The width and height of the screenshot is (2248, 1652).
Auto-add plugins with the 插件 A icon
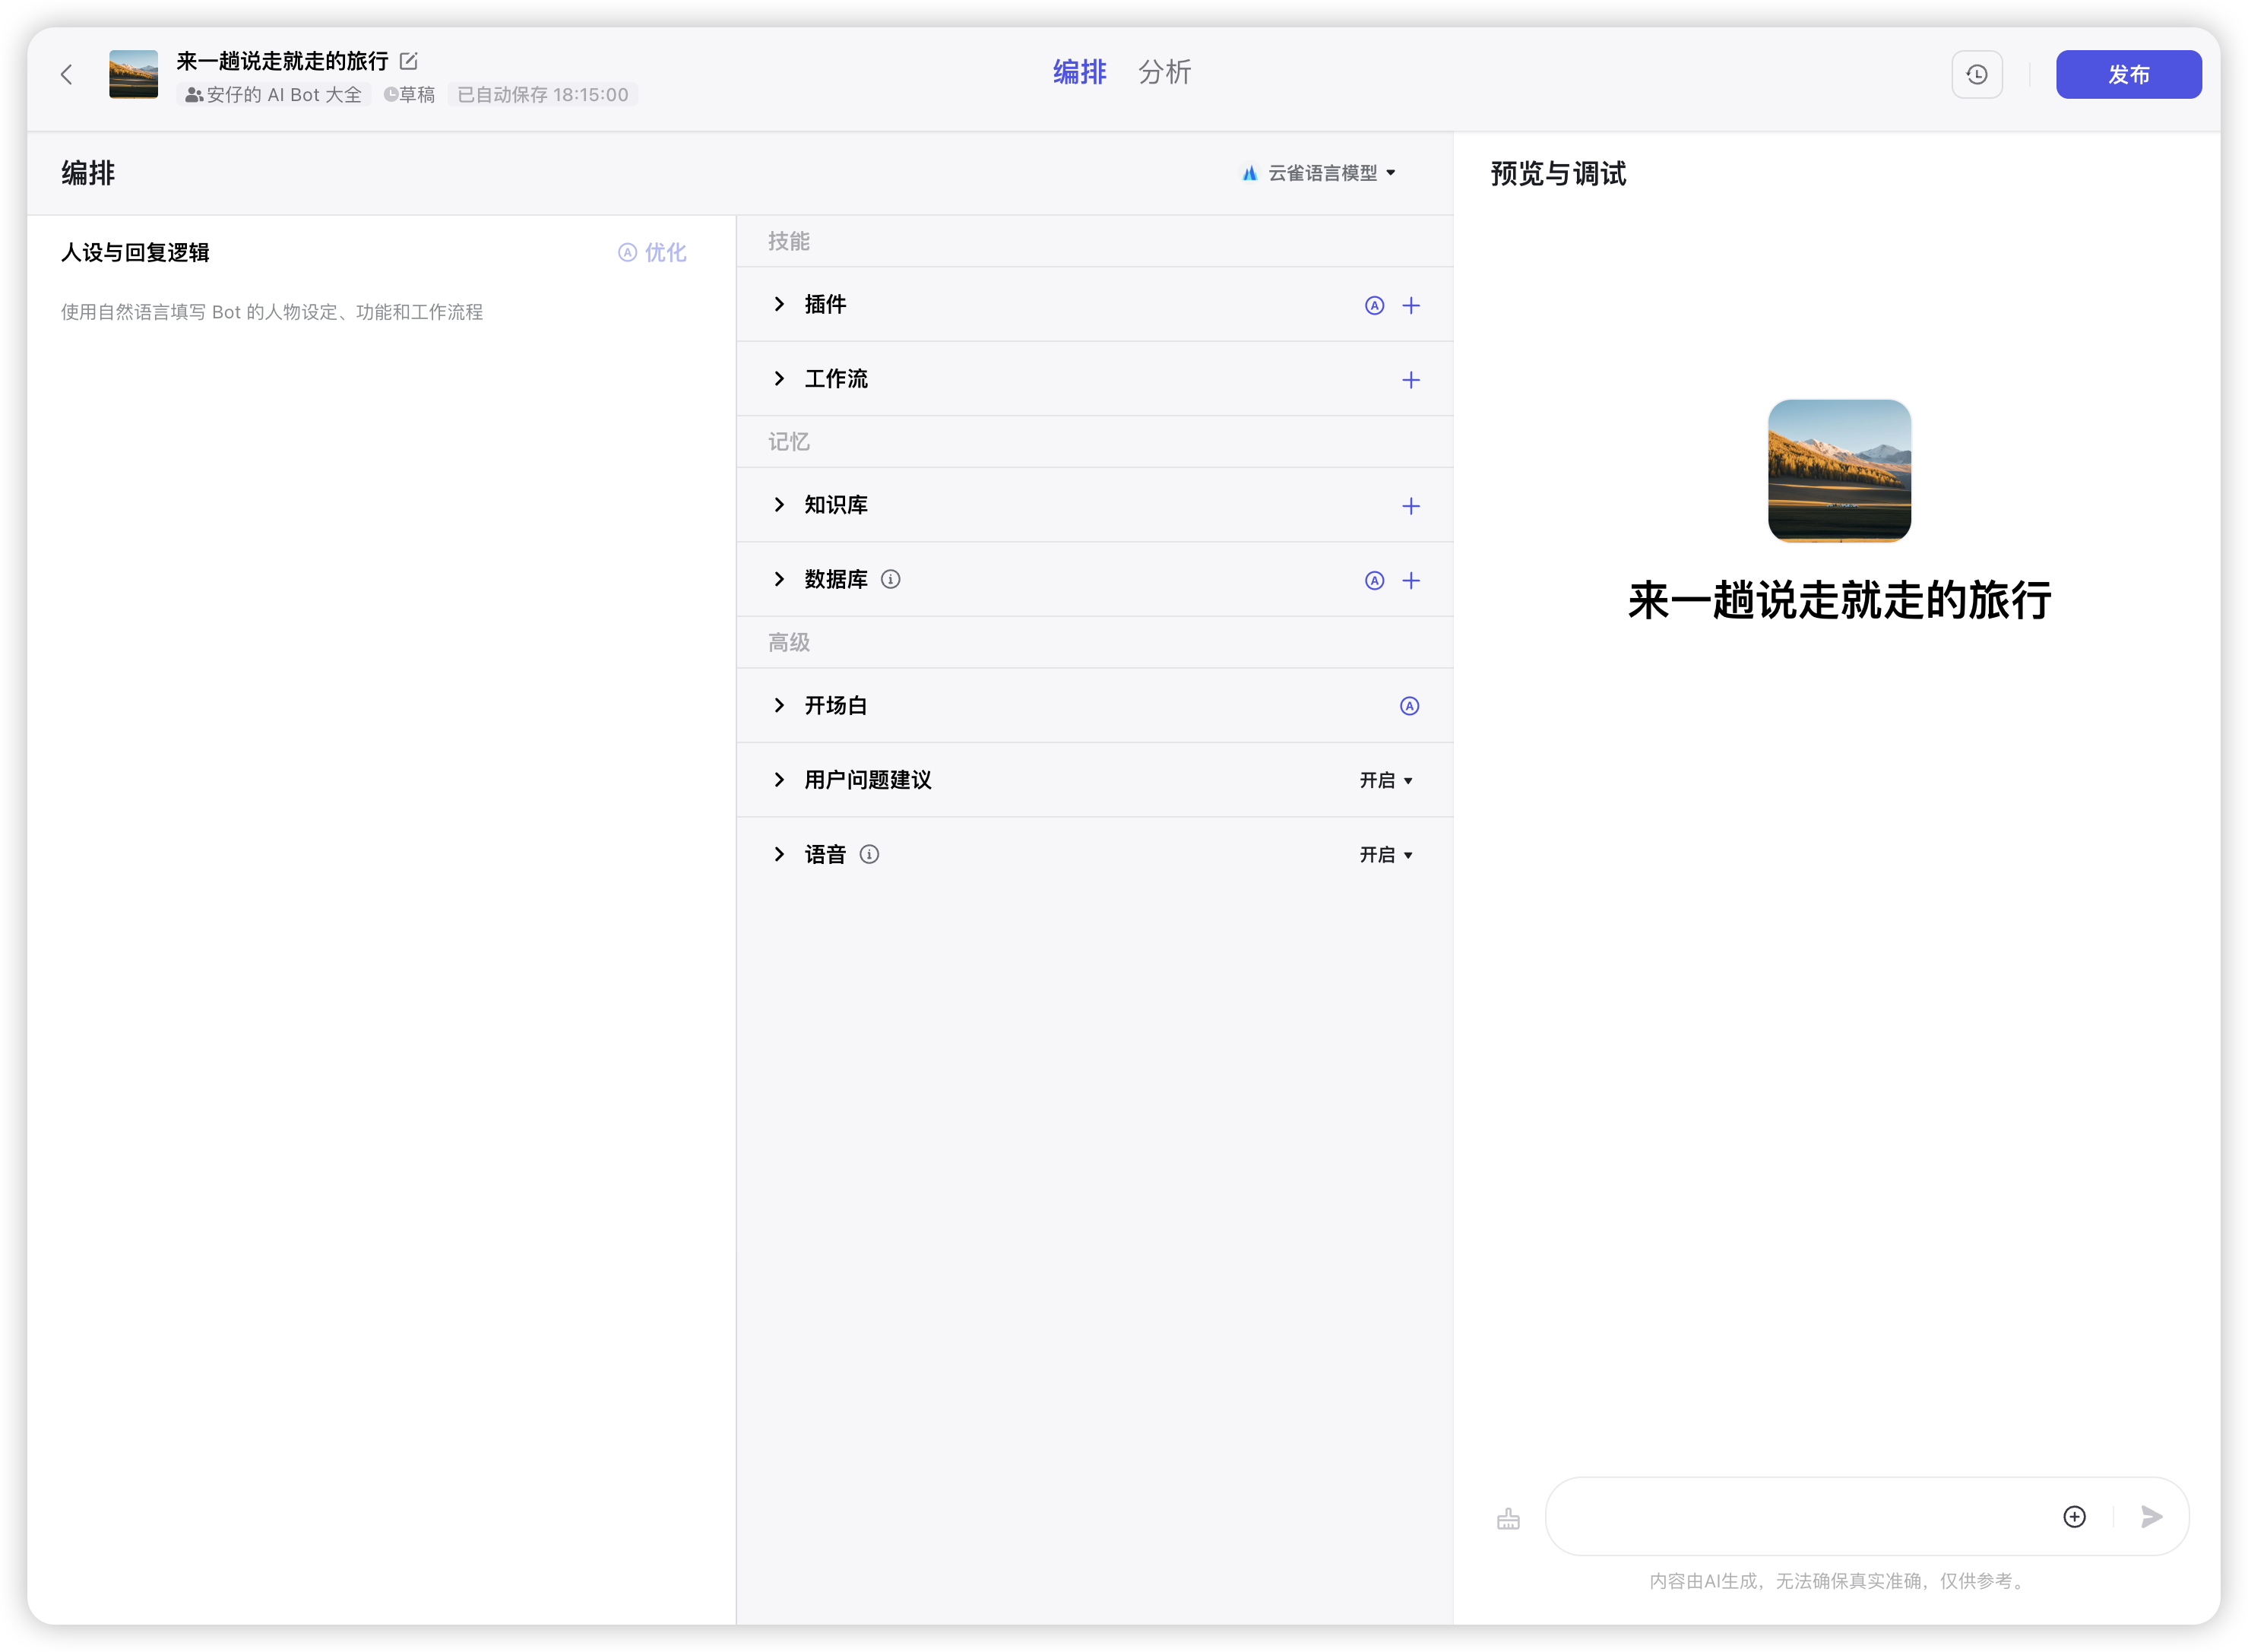tap(1374, 305)
